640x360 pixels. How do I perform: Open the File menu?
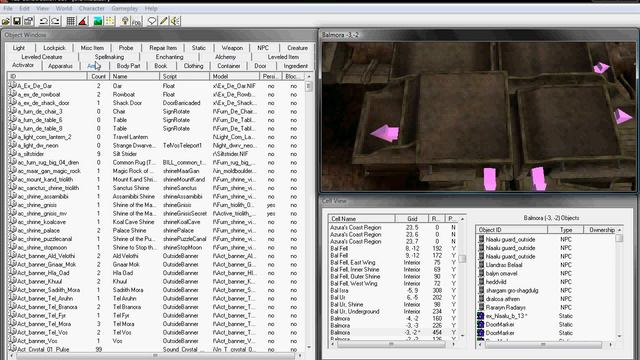pyautogui.click(x=8, y=8)
